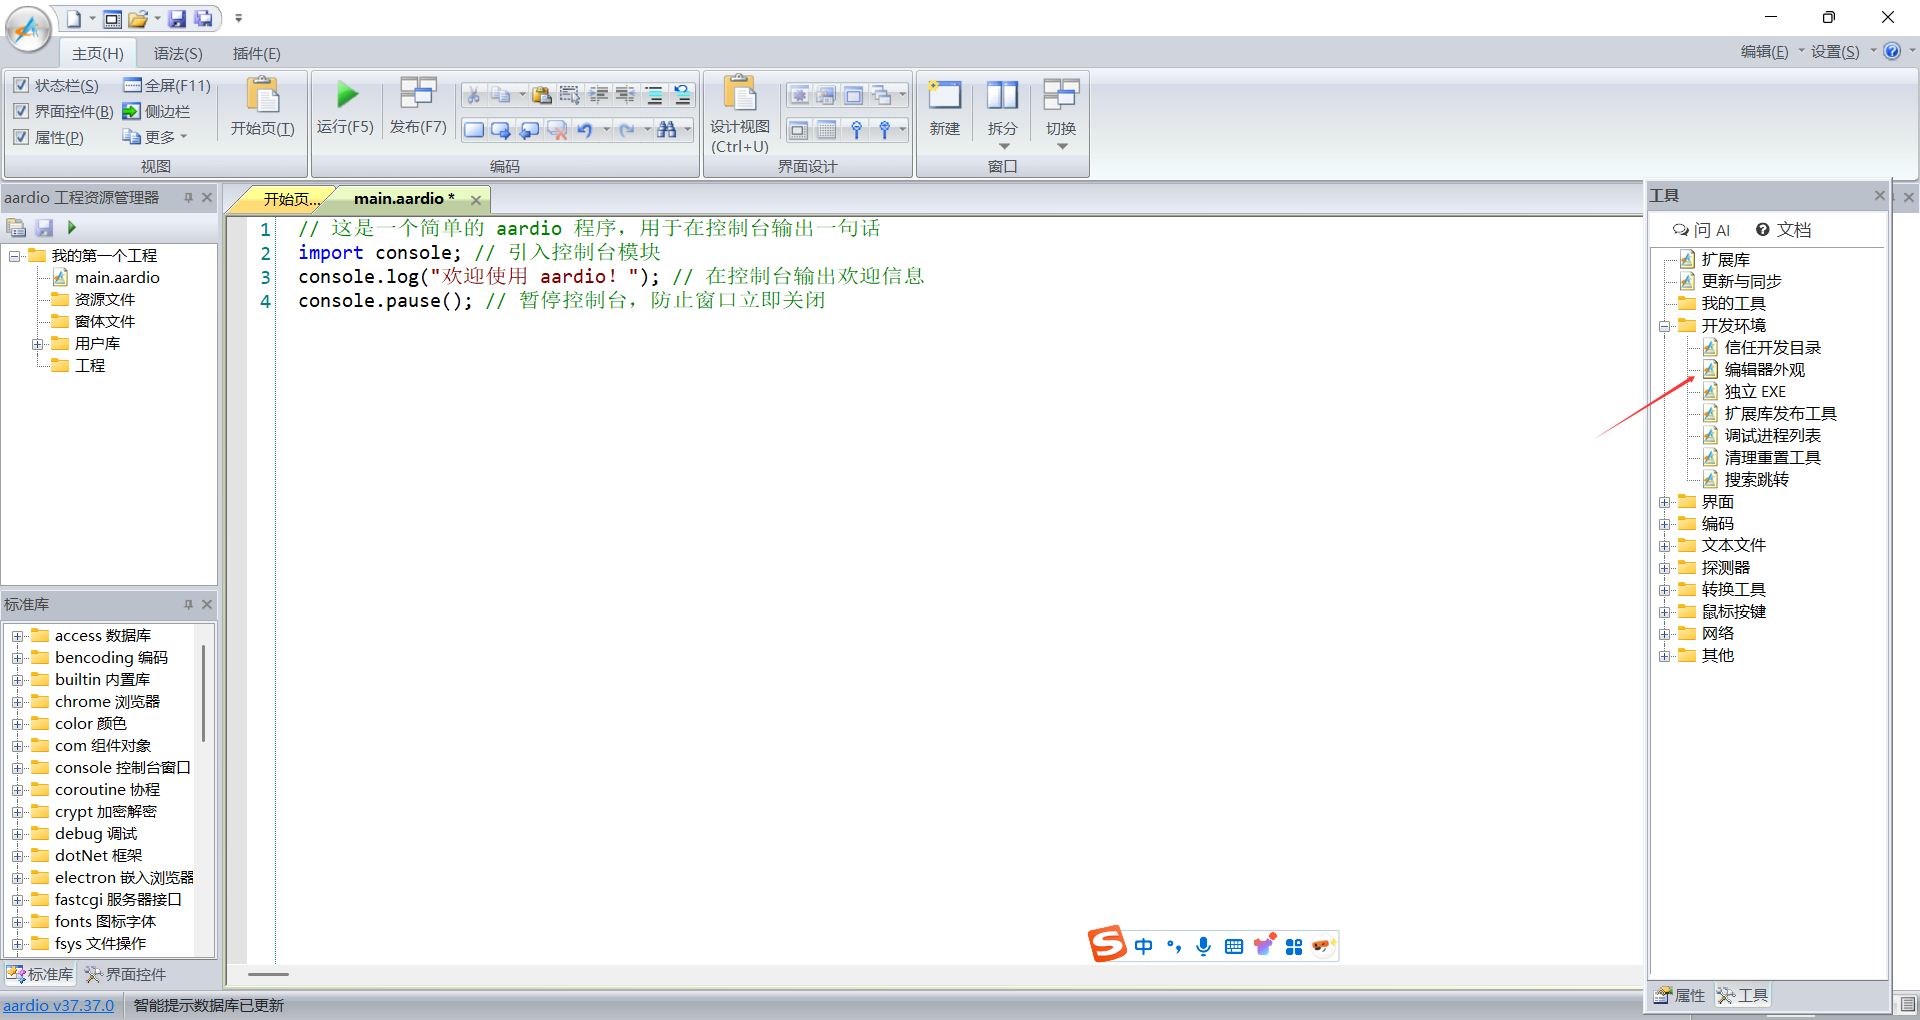Uncheck the 状态栏(S) checkbox
The image size is (1920, 1020).
click(21, 85)
